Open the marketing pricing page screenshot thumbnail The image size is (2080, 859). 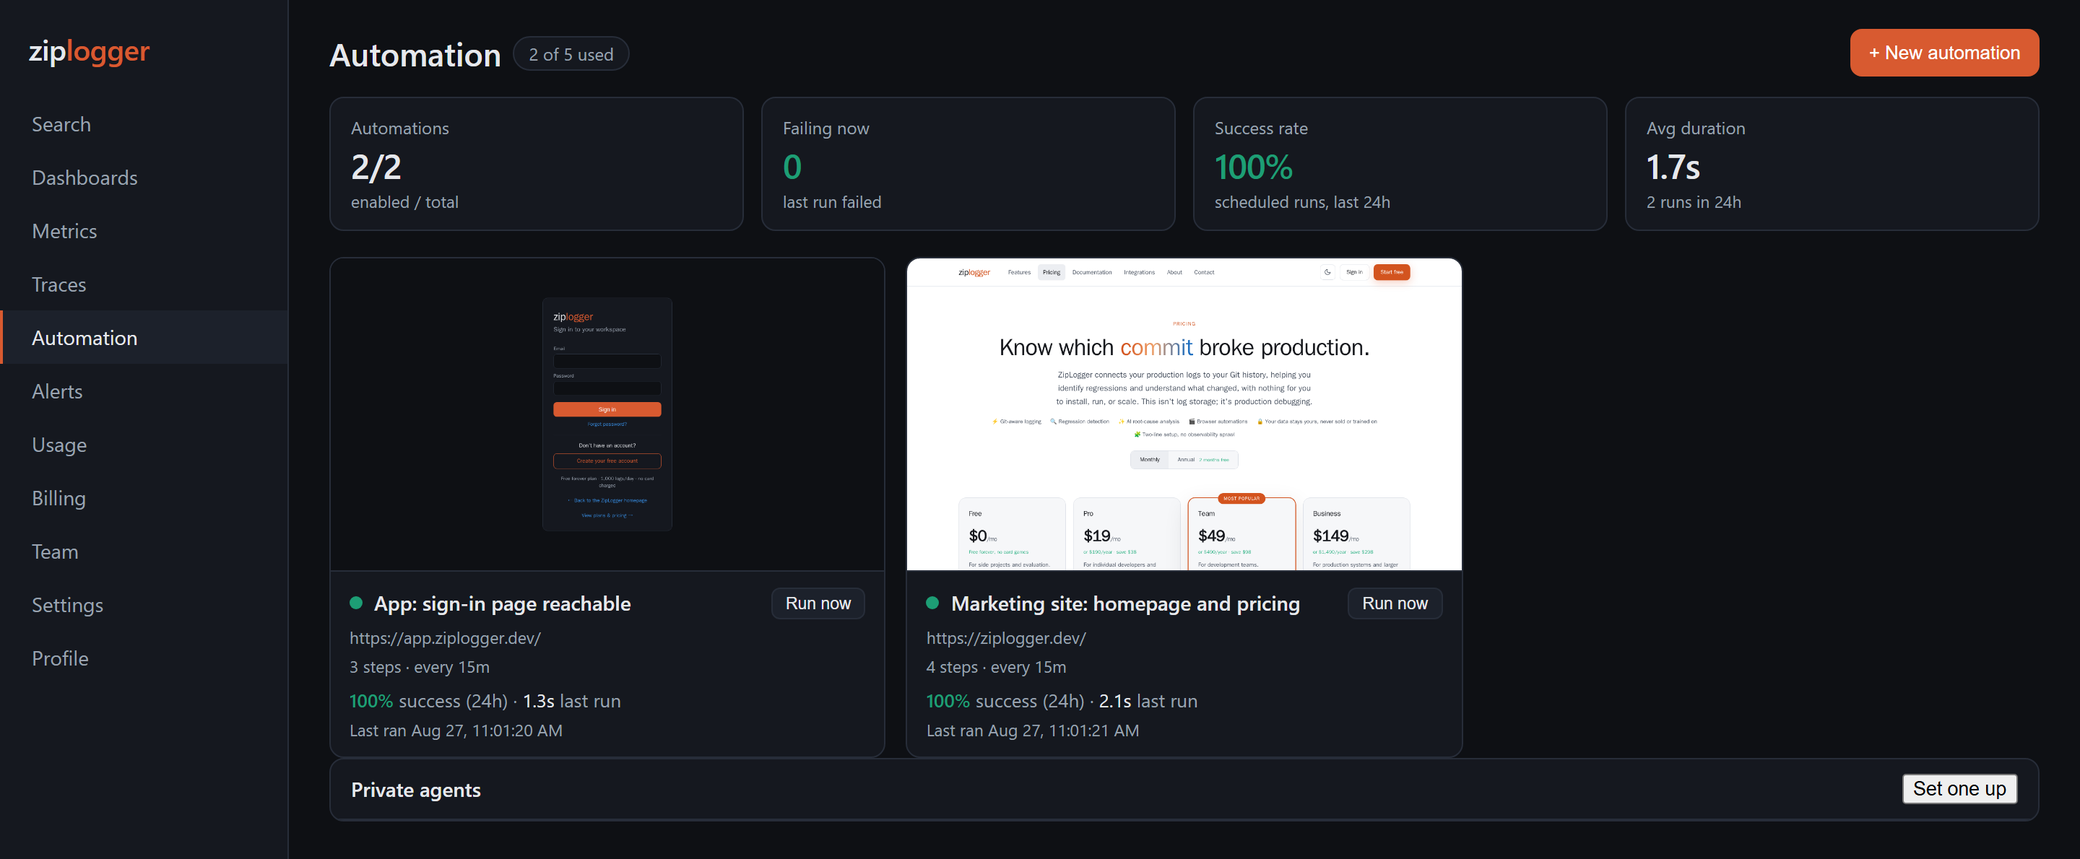(1184, 414)
